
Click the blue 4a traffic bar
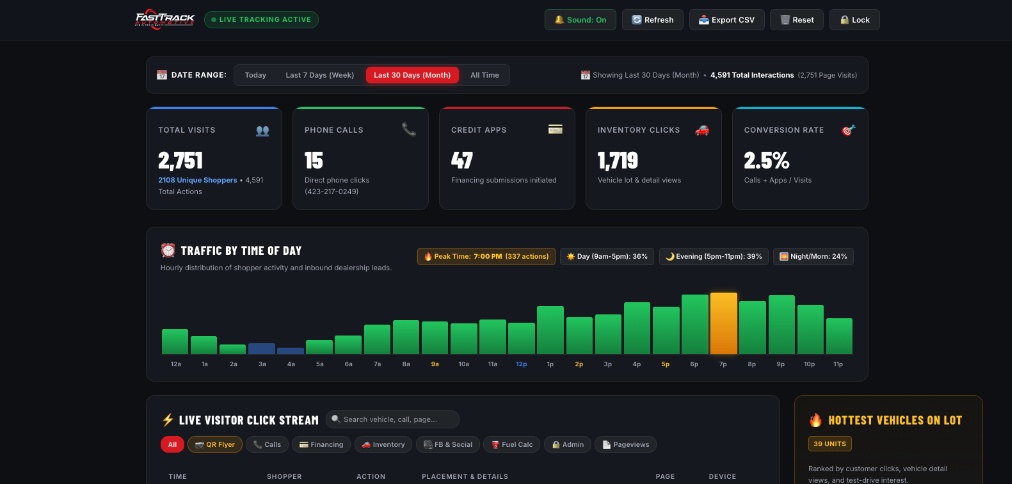click(290, 351)
